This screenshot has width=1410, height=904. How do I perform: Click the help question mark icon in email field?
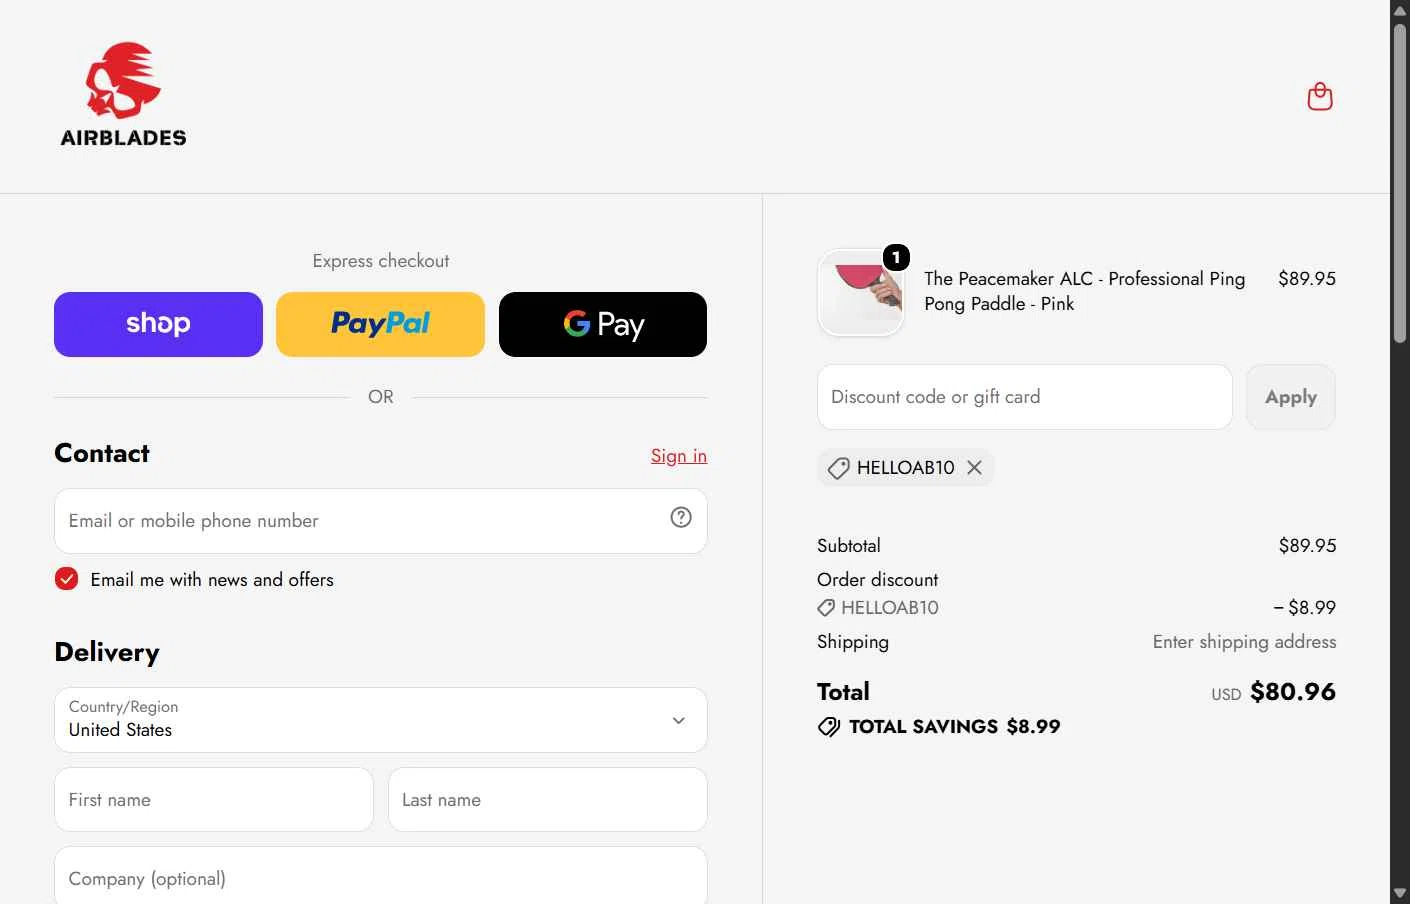pos(681,517)
